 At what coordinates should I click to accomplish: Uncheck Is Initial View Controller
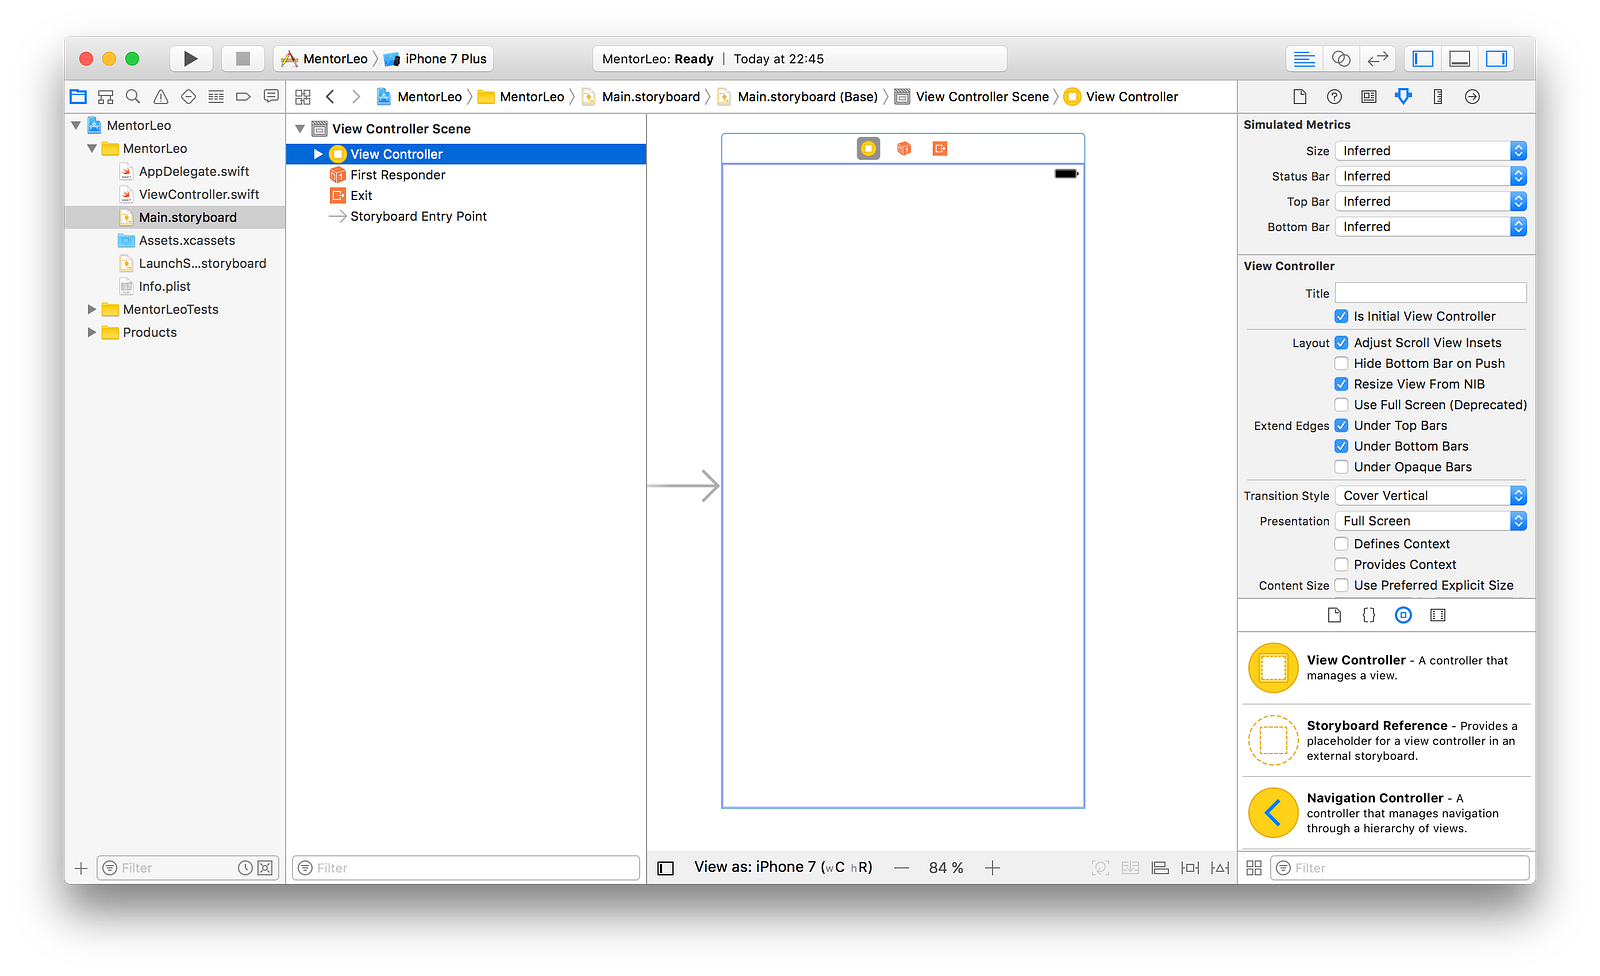point(1342,316)
